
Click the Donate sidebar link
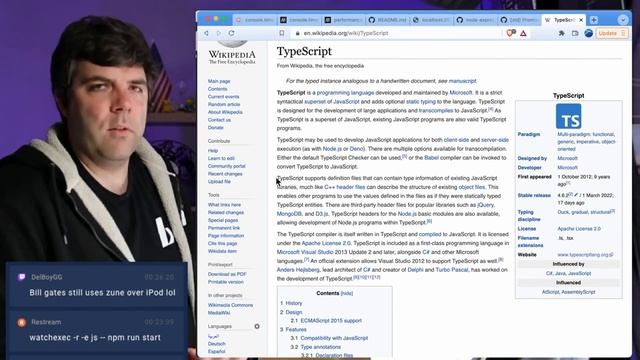216,128
